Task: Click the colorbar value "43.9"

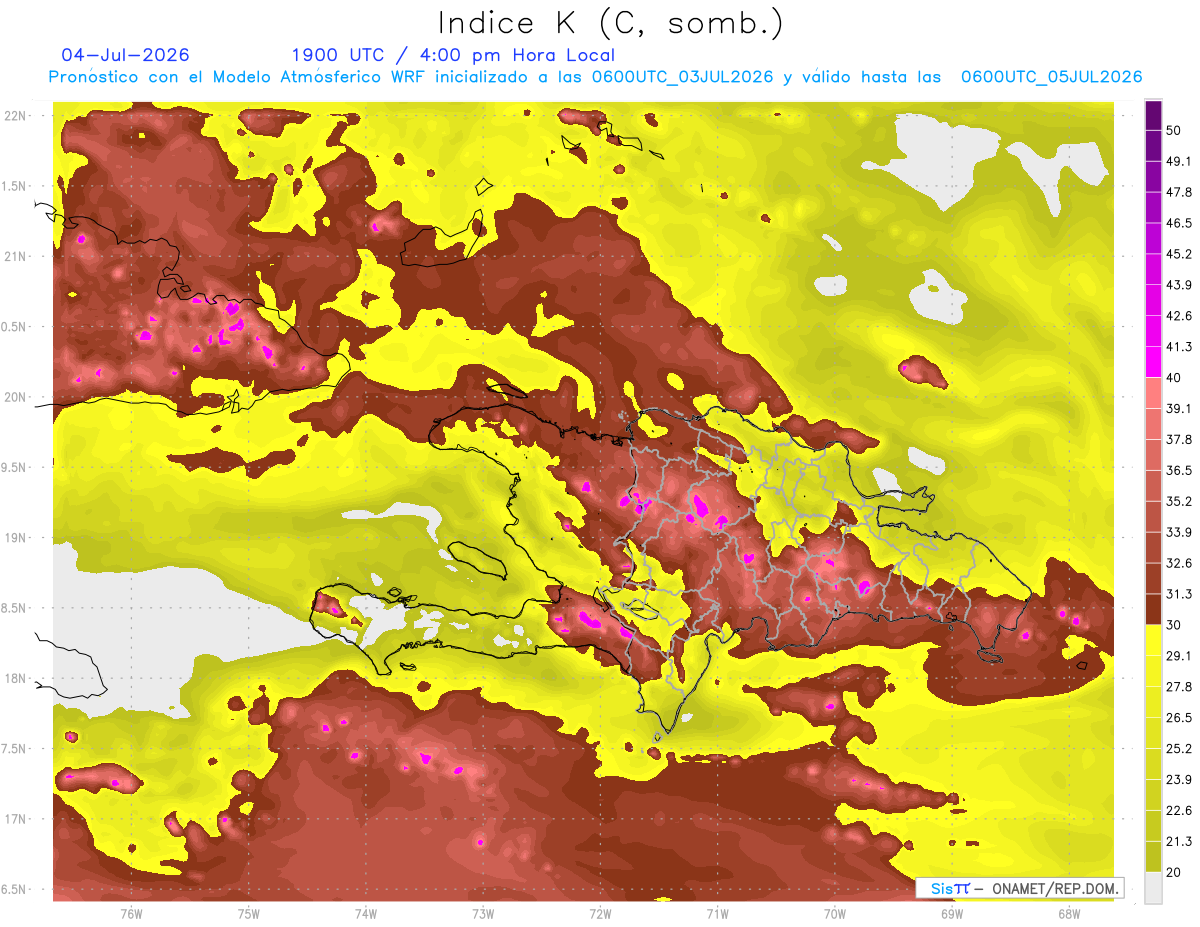Action: (1180, 284)
